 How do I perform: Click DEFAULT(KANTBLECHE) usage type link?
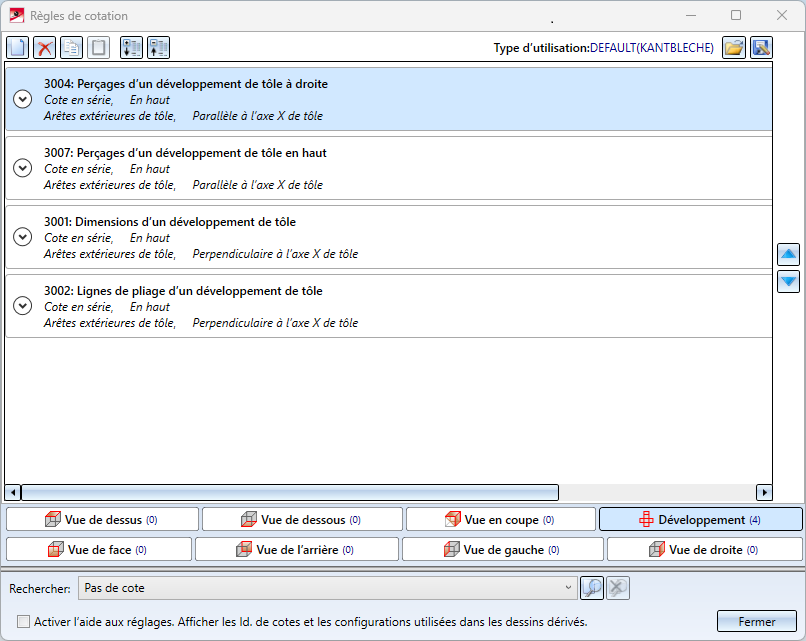(x=652, y=48)
